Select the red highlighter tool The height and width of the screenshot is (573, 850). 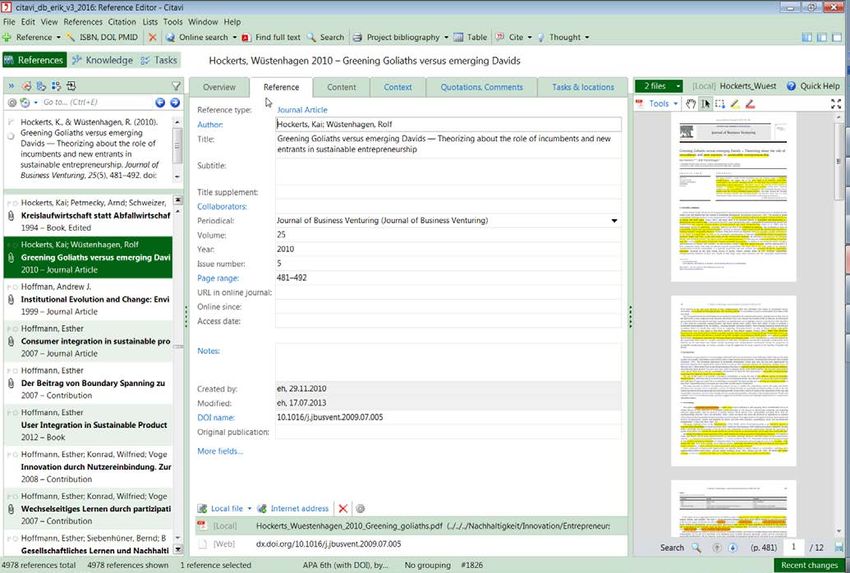pos(750,104)
